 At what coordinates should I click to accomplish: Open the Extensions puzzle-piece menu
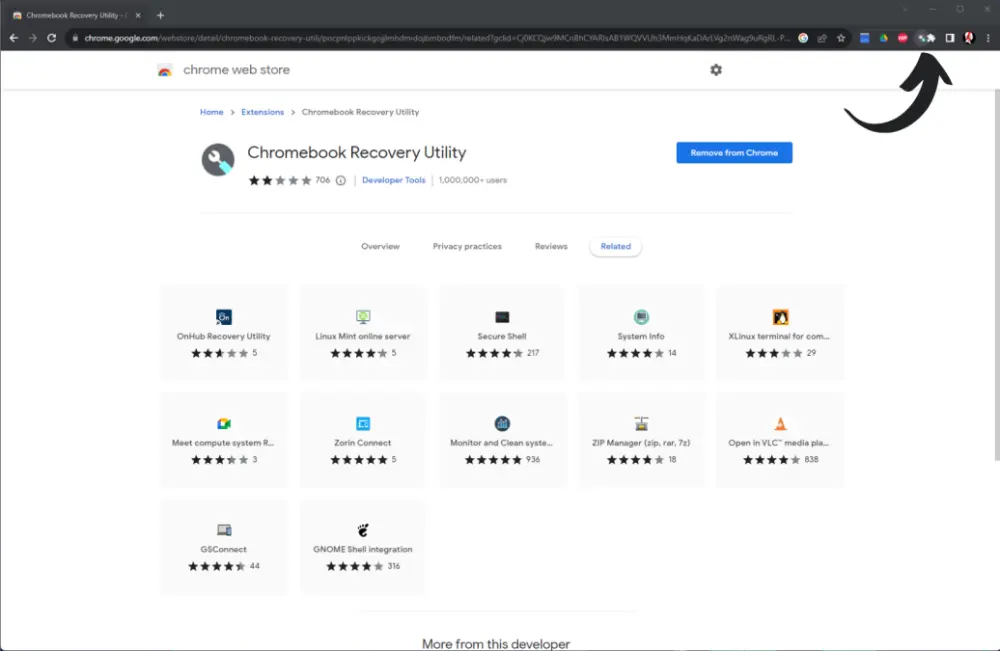click(931, 38)
